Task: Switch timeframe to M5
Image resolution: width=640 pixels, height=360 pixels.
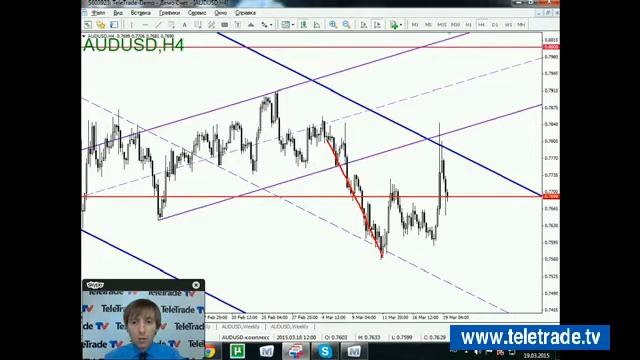Action: tap(428, 25)
